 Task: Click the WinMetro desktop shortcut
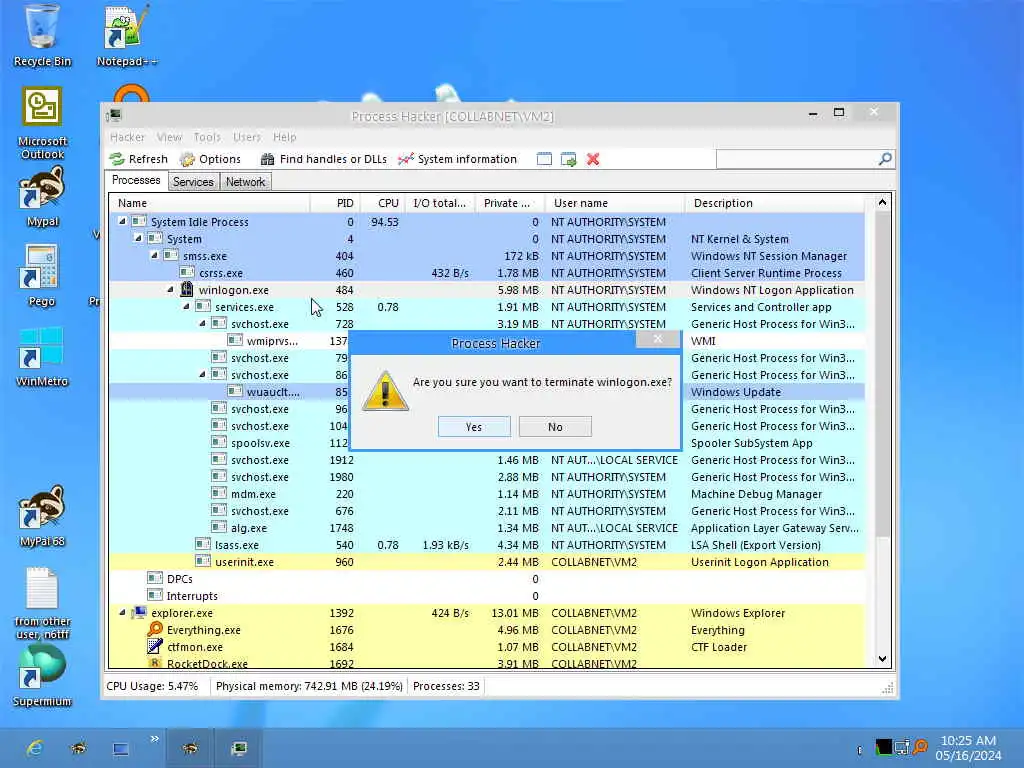tap(42, 356)
